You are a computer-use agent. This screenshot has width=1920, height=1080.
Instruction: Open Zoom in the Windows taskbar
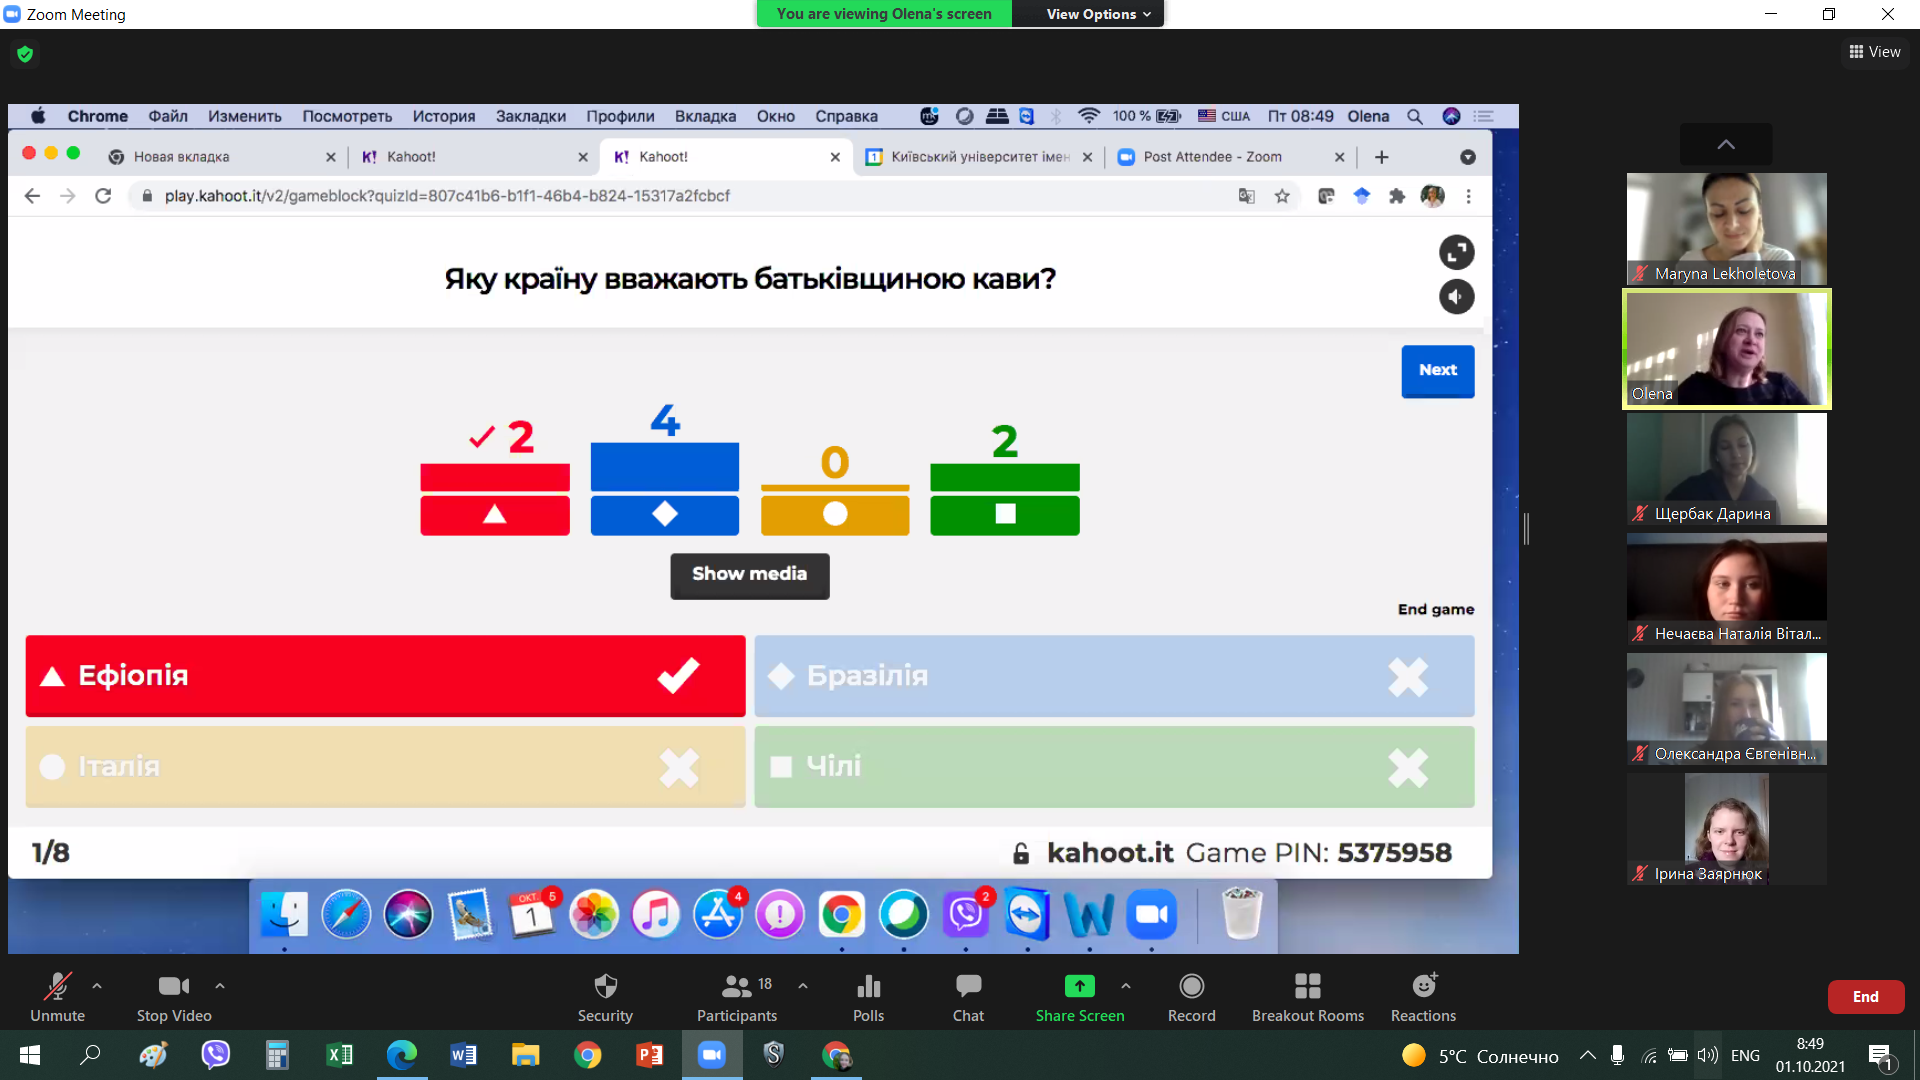[711, 1055]
